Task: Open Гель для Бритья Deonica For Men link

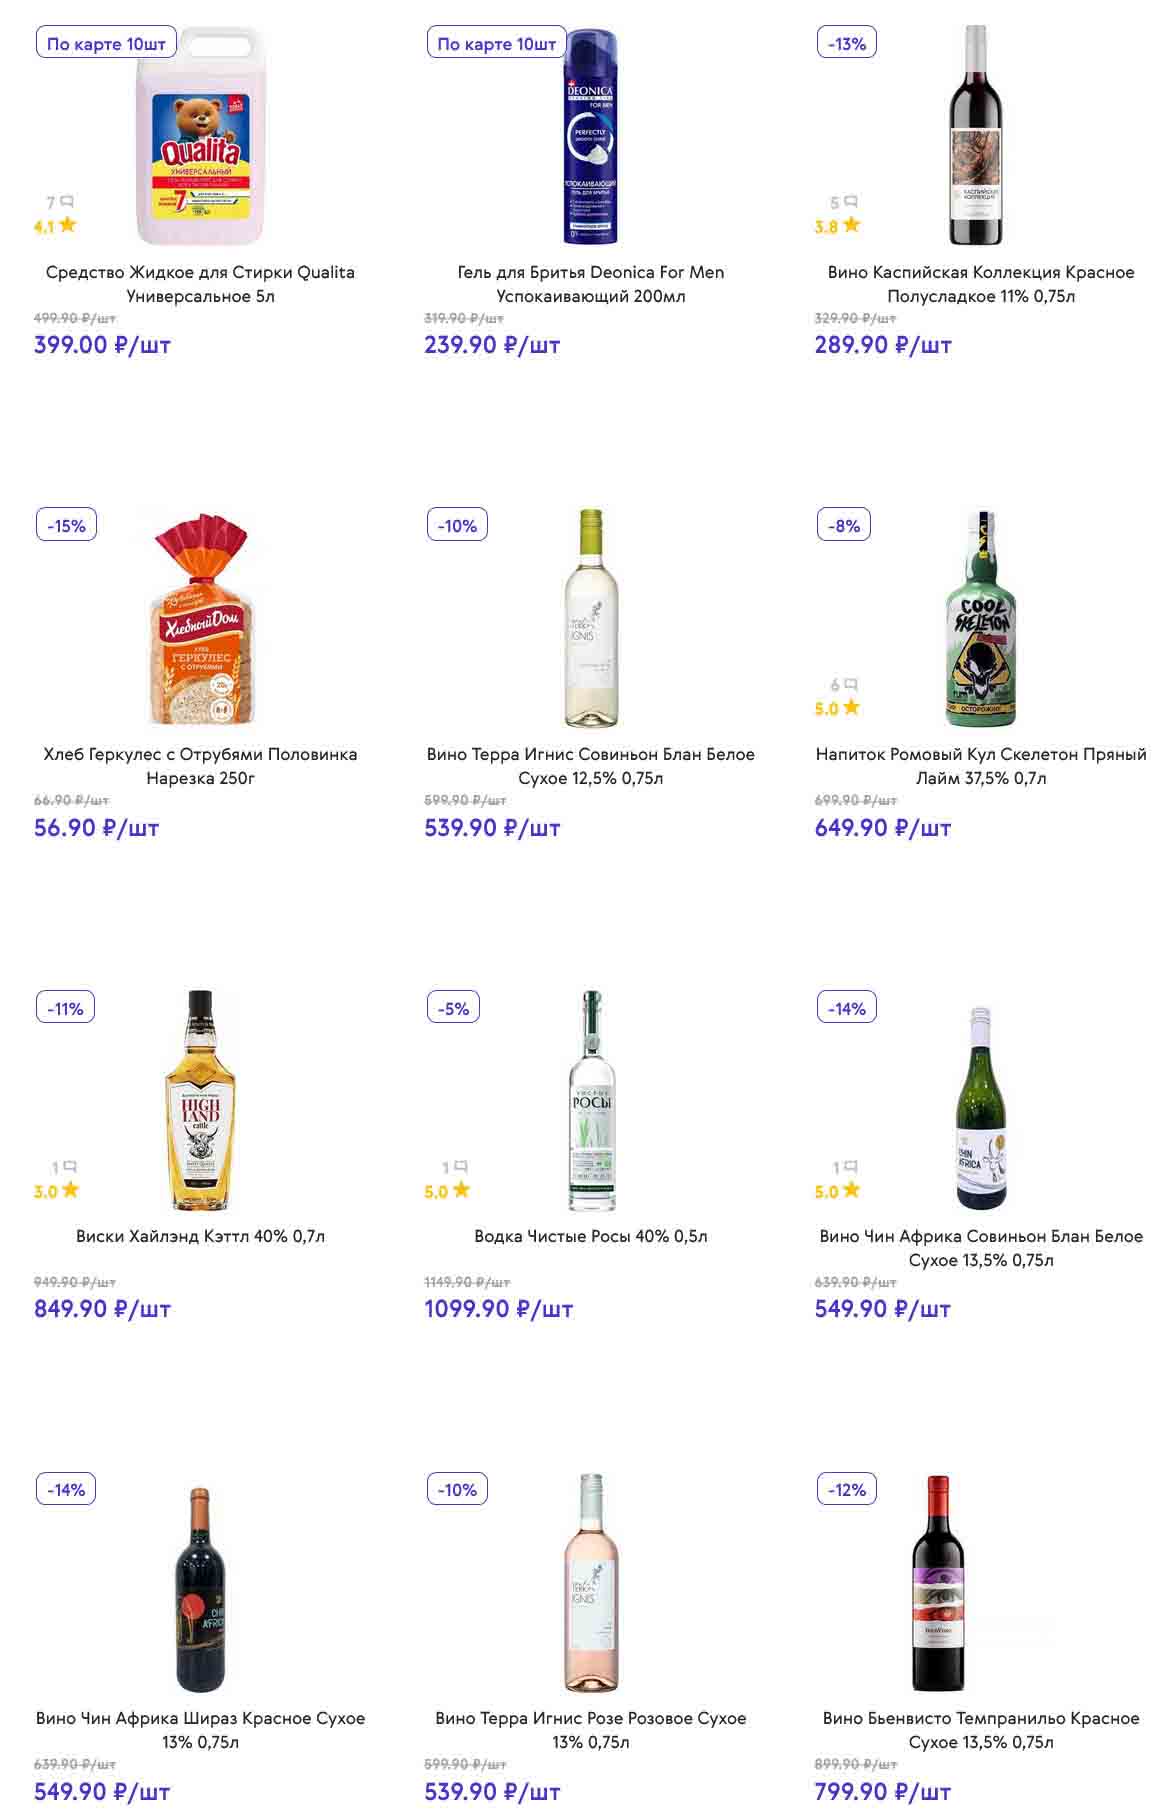Action: 590,284
